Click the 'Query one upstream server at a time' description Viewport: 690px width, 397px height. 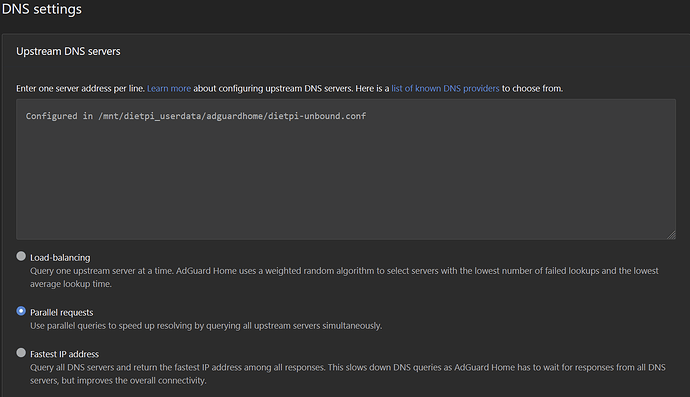tap(344, 277)
